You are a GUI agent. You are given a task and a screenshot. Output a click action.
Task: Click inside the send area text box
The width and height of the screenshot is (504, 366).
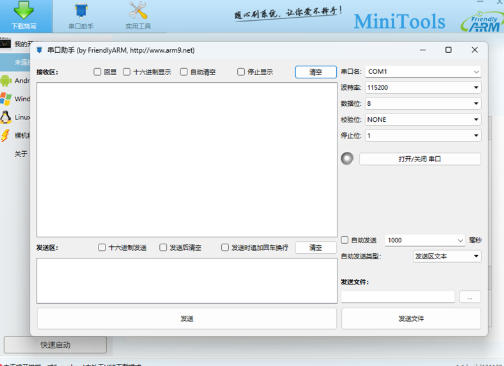click(187, 281)
